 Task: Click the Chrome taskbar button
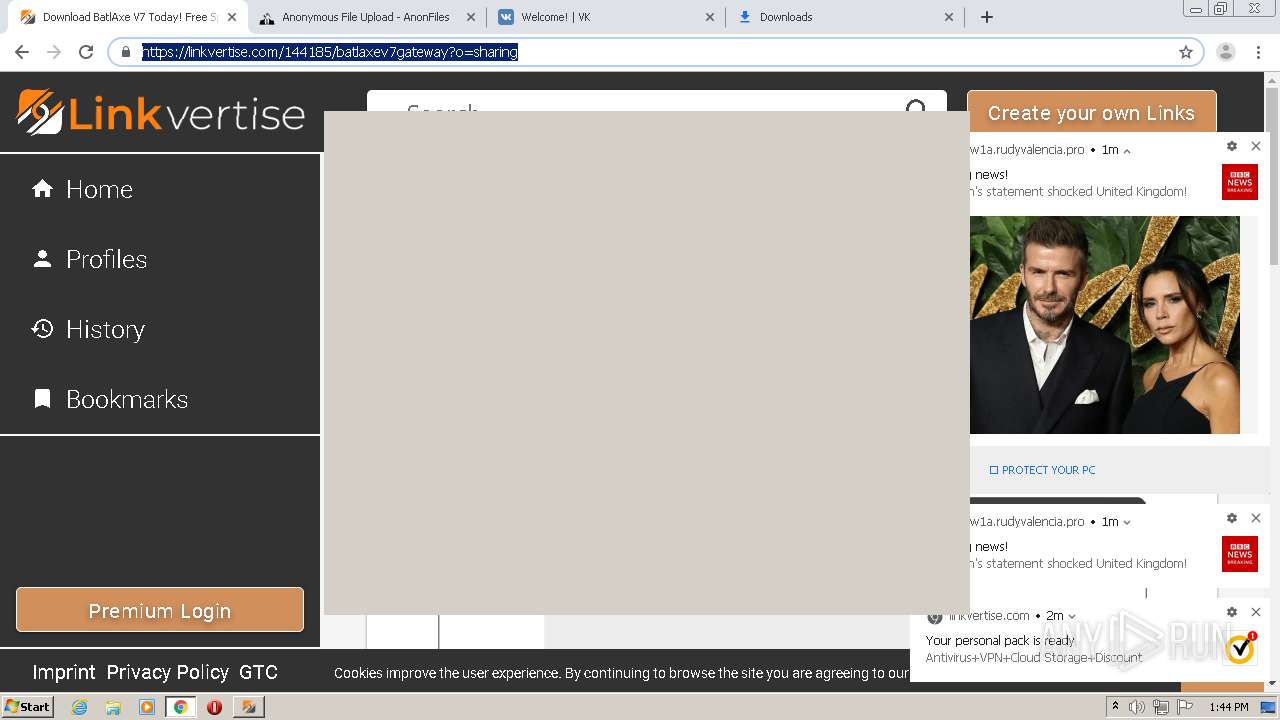(180, 707)
